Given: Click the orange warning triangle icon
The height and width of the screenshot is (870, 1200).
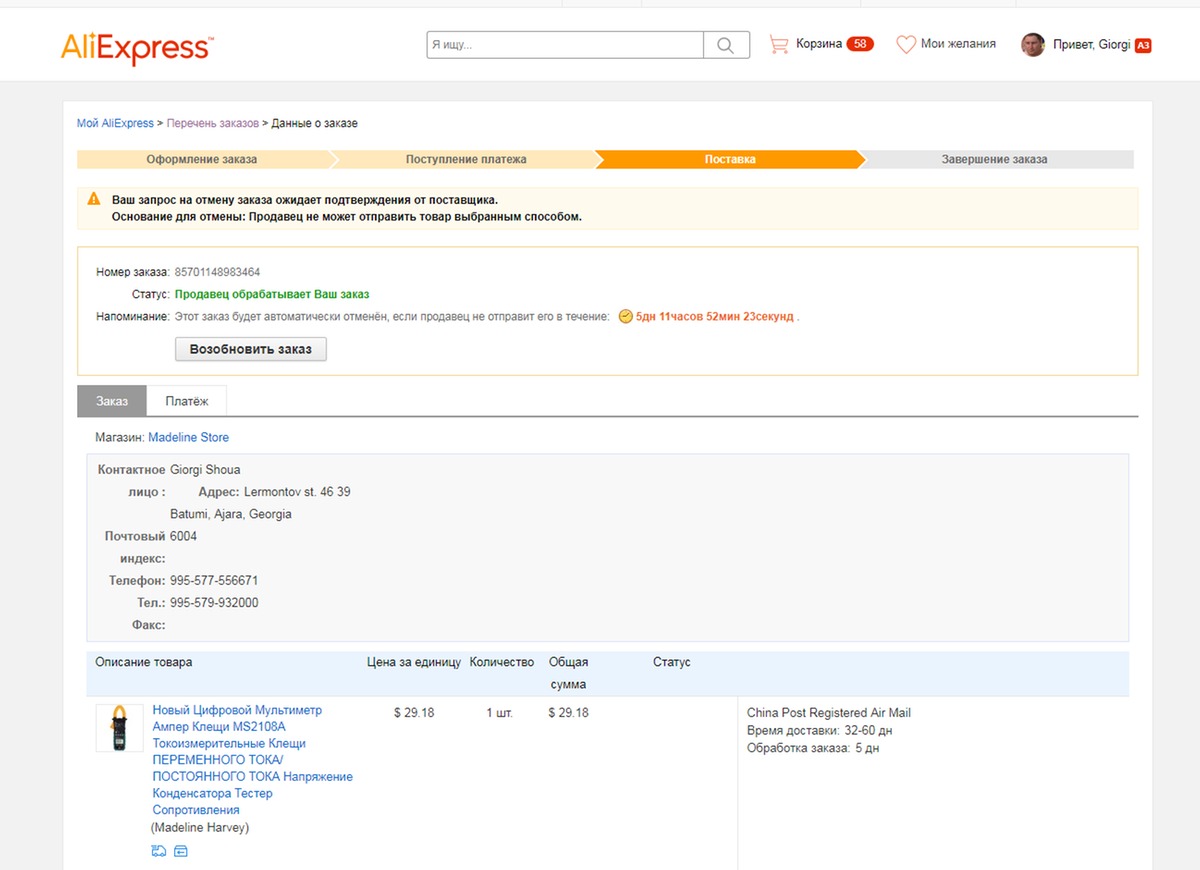Looking at the screenshot, I should (x=94, y=199).
